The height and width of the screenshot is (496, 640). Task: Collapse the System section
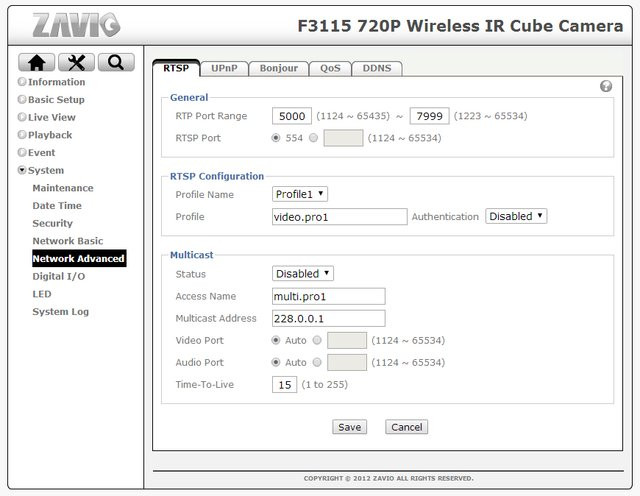pos(41,170)
